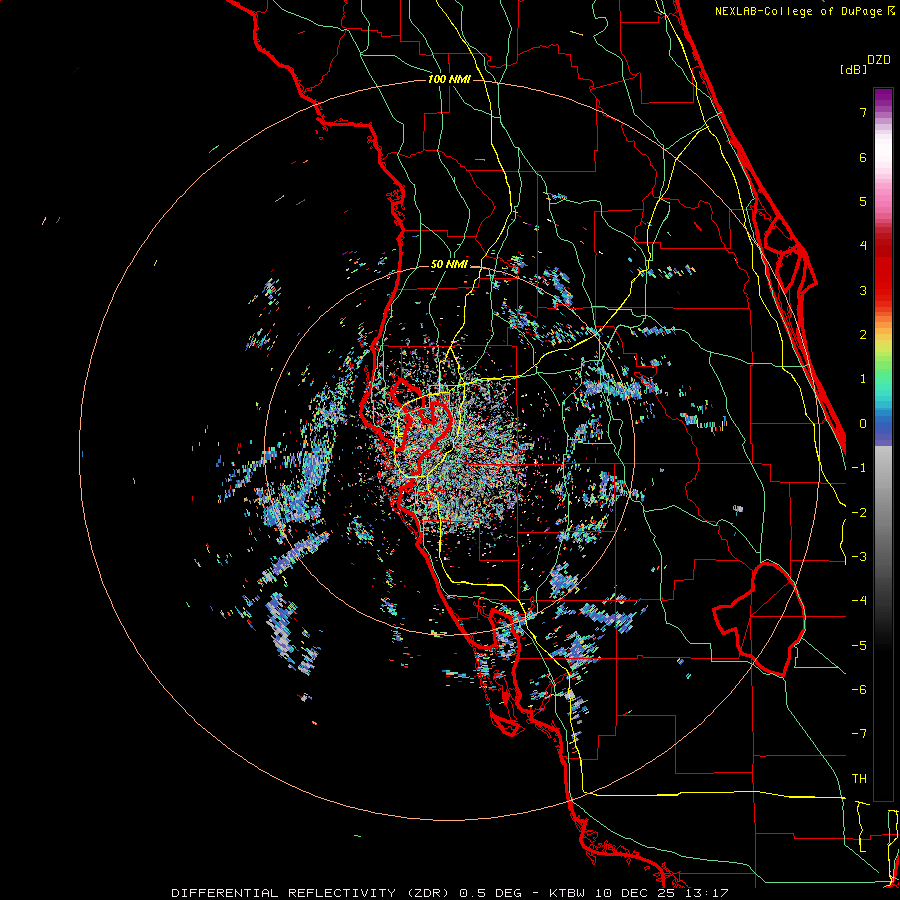Click the -1 value on color scale
Image resolution: width=900 pixels, height=900 pixels.
coord(859,468)
